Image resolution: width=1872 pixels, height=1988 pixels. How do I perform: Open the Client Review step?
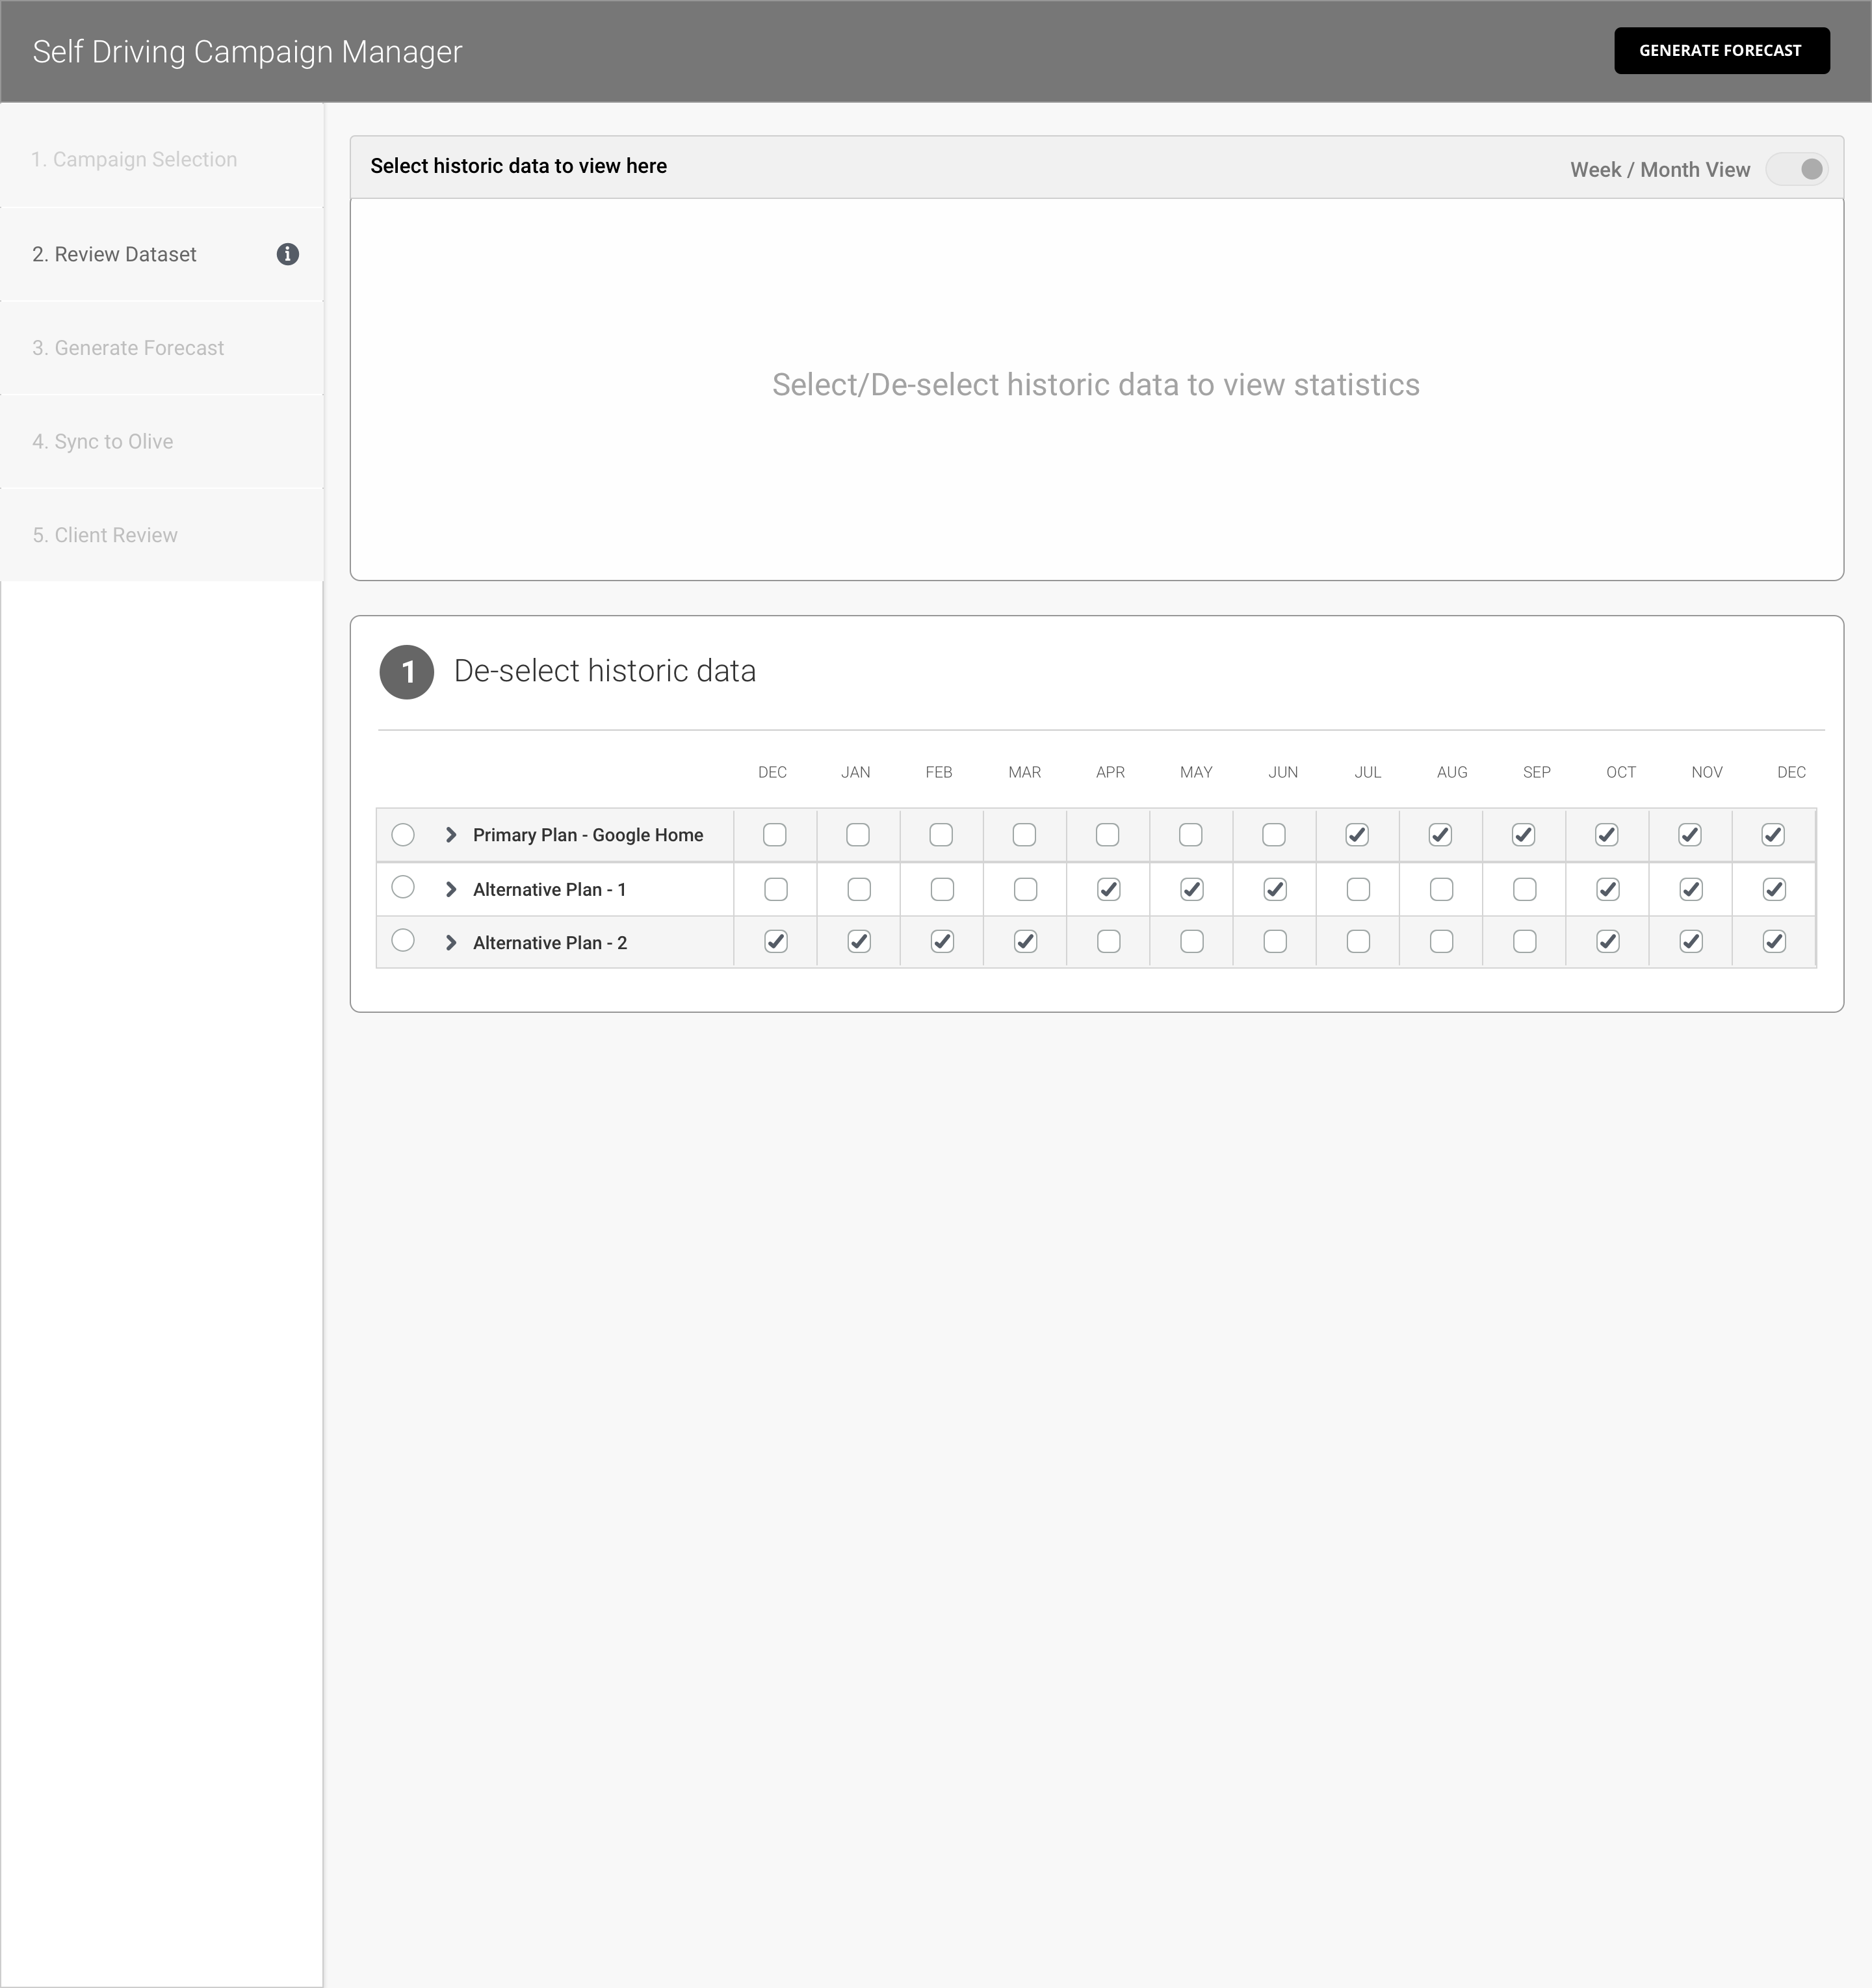(162, 535)
